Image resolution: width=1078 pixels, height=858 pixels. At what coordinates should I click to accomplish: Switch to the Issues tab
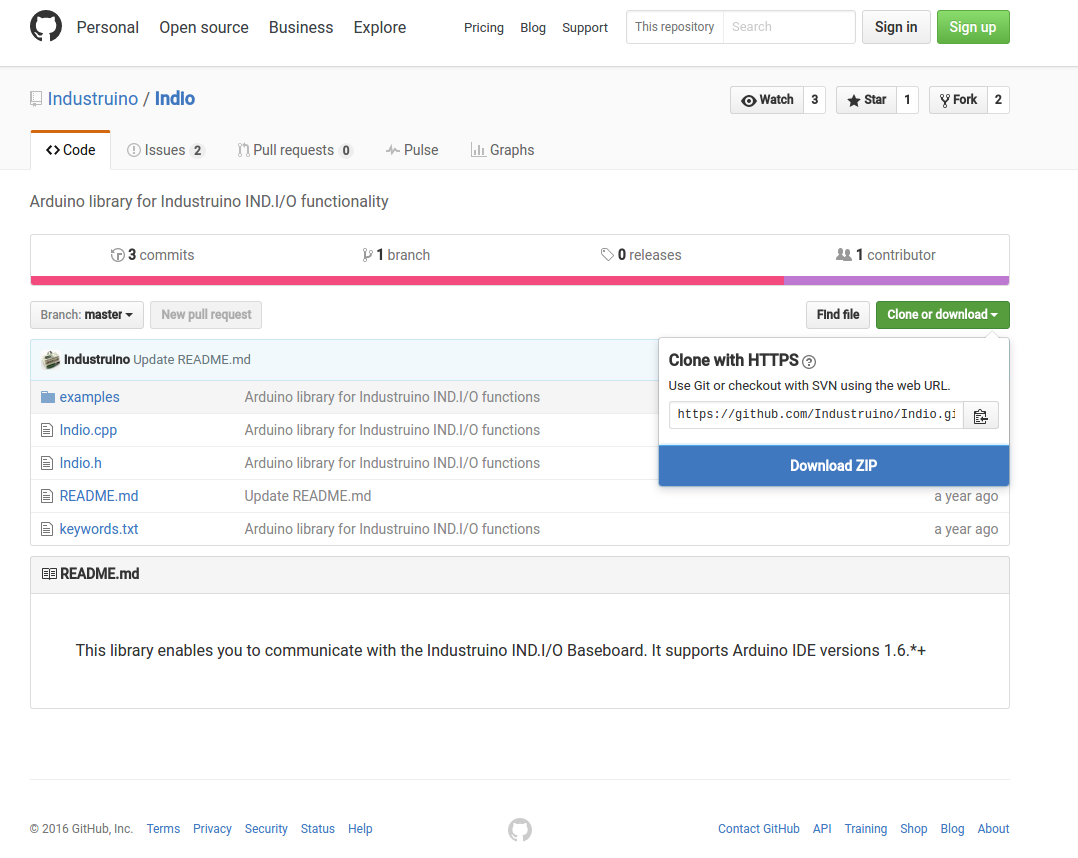(165, 150)
